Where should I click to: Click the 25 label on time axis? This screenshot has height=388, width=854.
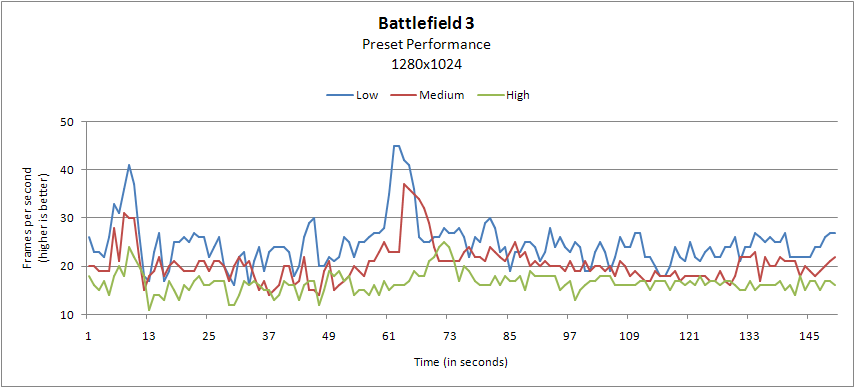coord(208,337)
